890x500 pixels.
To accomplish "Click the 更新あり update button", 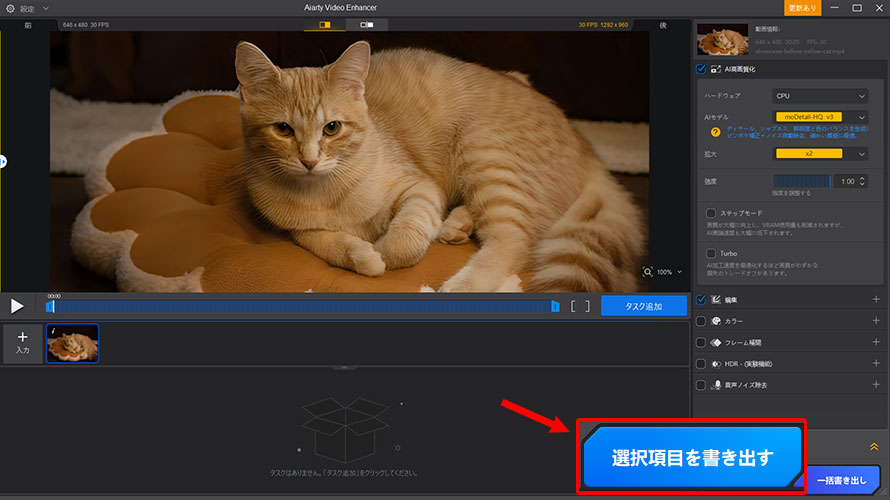I will pyautogui.click(x=802, y=8).
